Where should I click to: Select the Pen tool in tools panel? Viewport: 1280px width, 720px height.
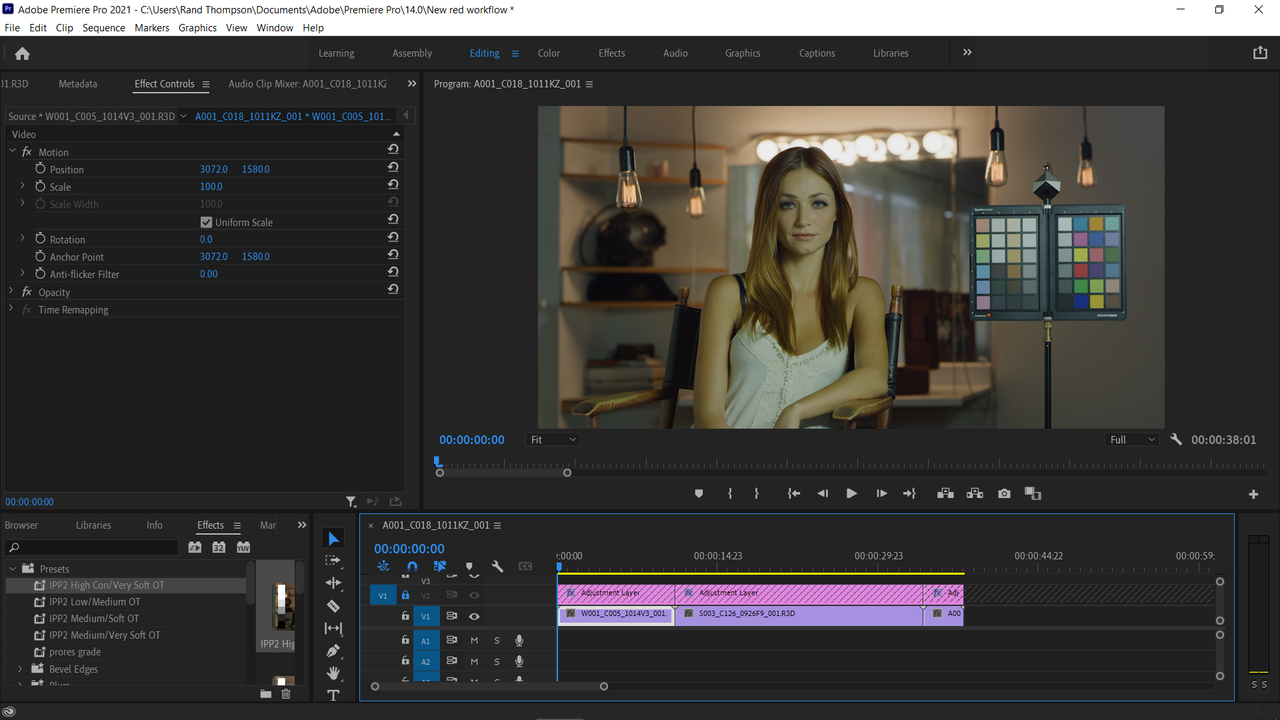point(334,651)
